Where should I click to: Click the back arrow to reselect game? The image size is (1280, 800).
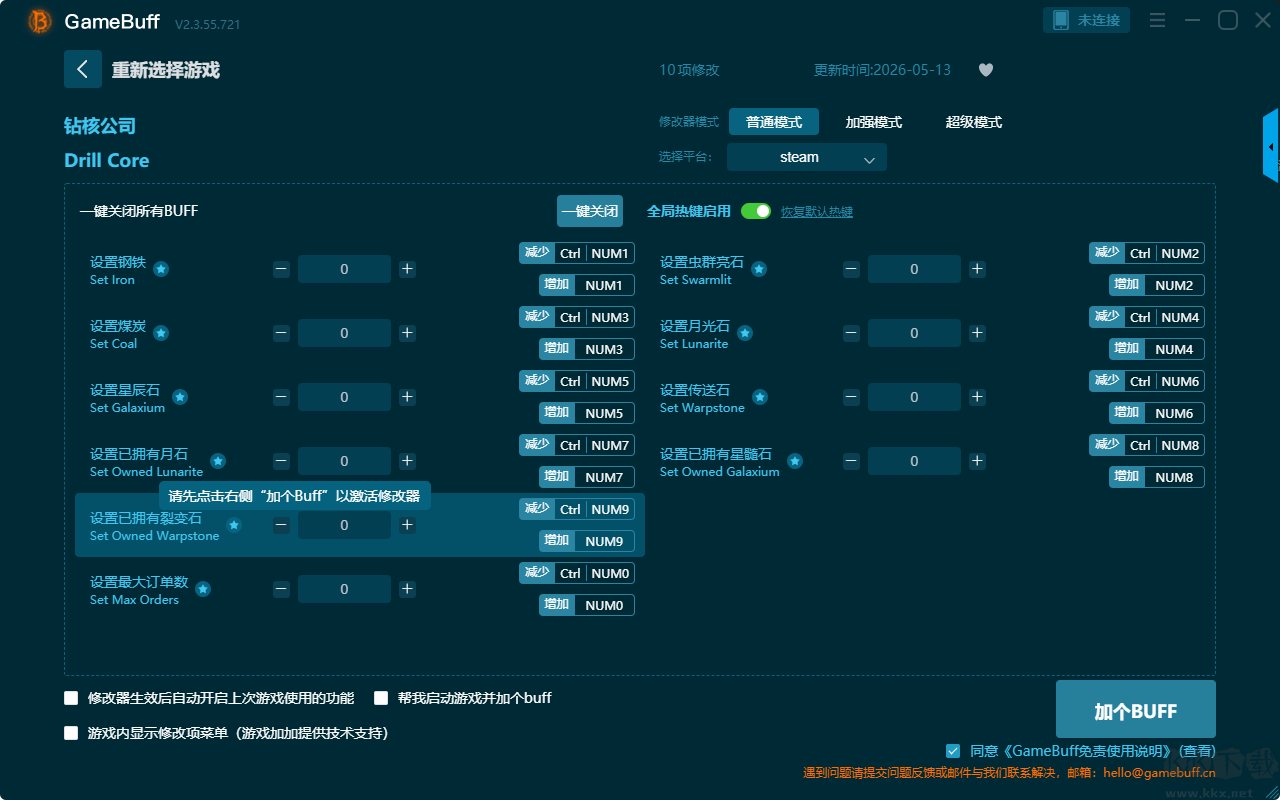tap(83, 69)
